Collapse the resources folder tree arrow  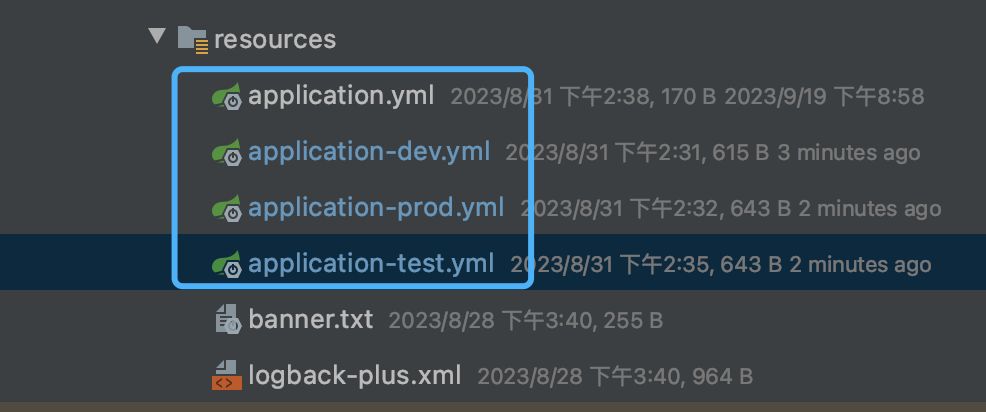157,35
